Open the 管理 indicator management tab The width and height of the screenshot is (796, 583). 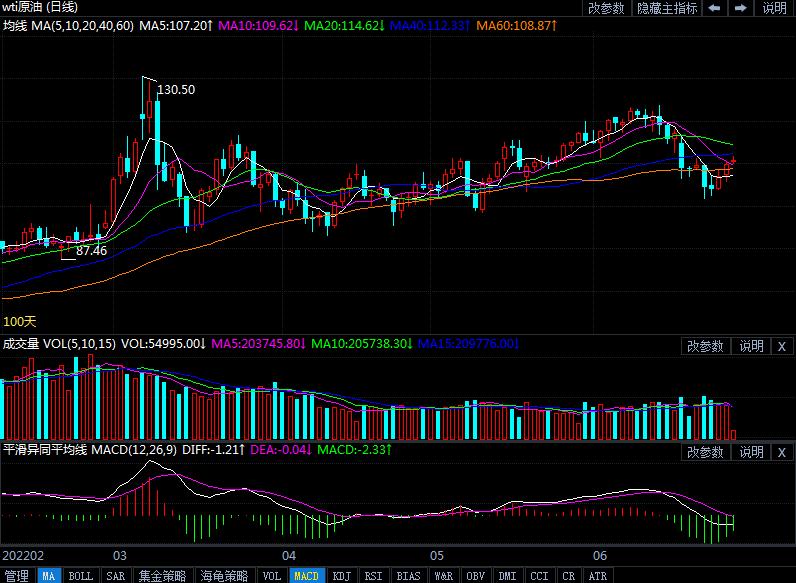pyautogui.click(x=16, y=576)
